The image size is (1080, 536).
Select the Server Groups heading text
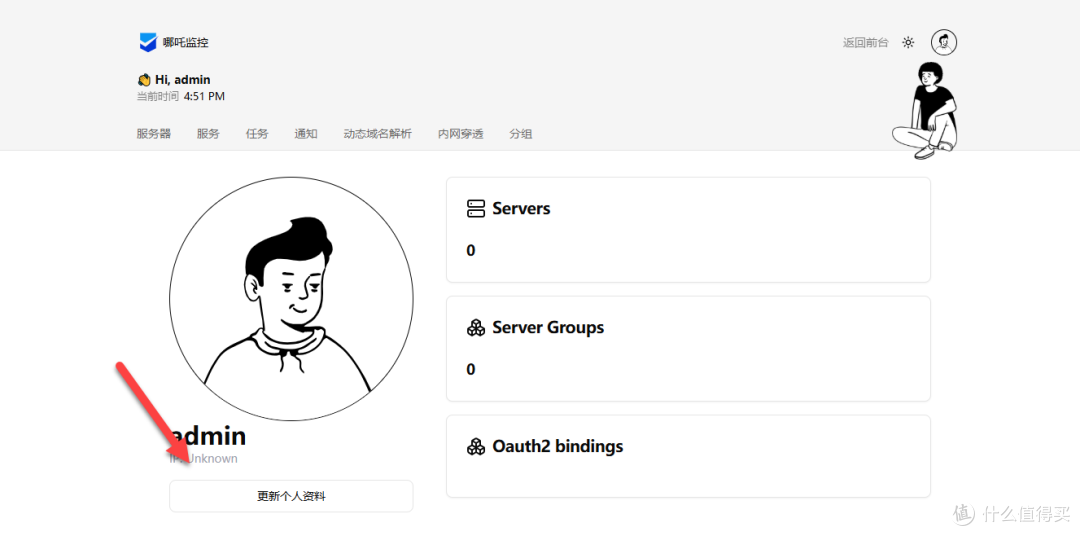pyautogui.click(x=548, y=328)
